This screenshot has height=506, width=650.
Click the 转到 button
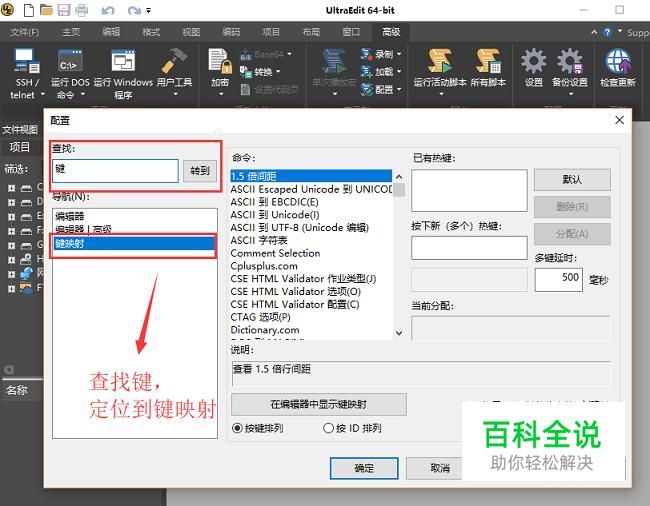pyautogui.click(x=200, y=171)
